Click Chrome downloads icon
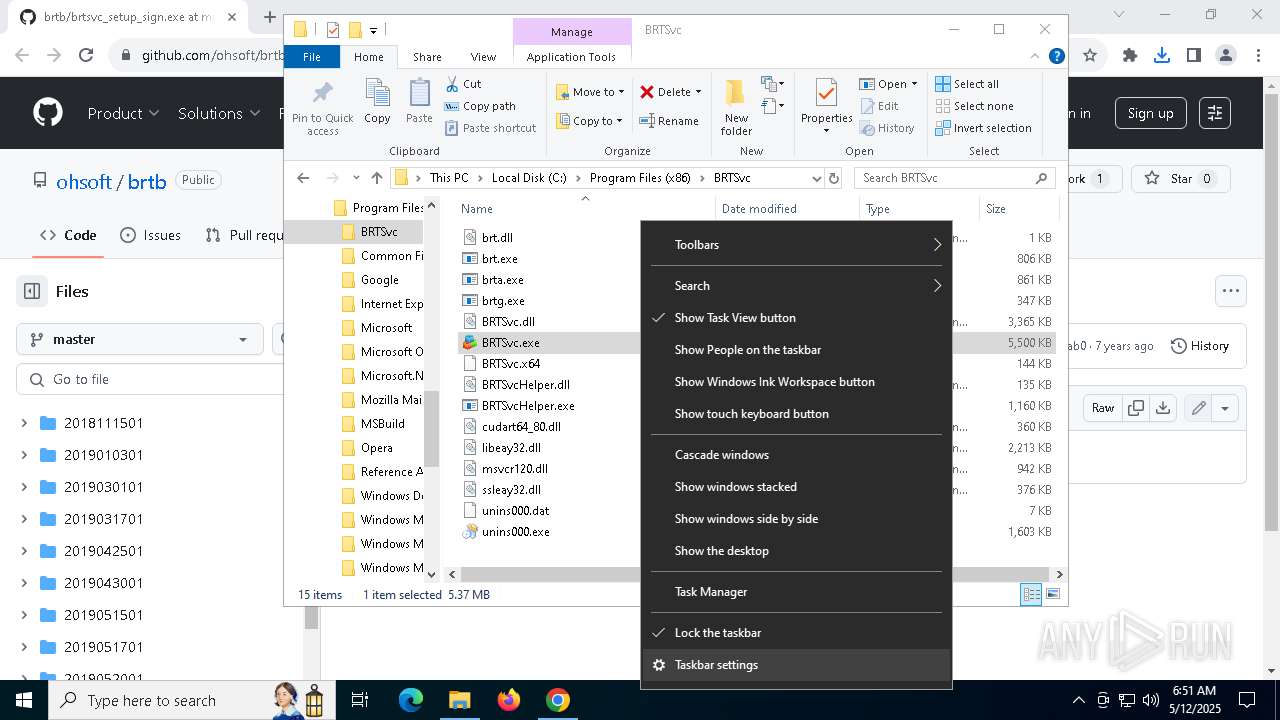Screen dimensions: 1280x720 click(1162, 56)
